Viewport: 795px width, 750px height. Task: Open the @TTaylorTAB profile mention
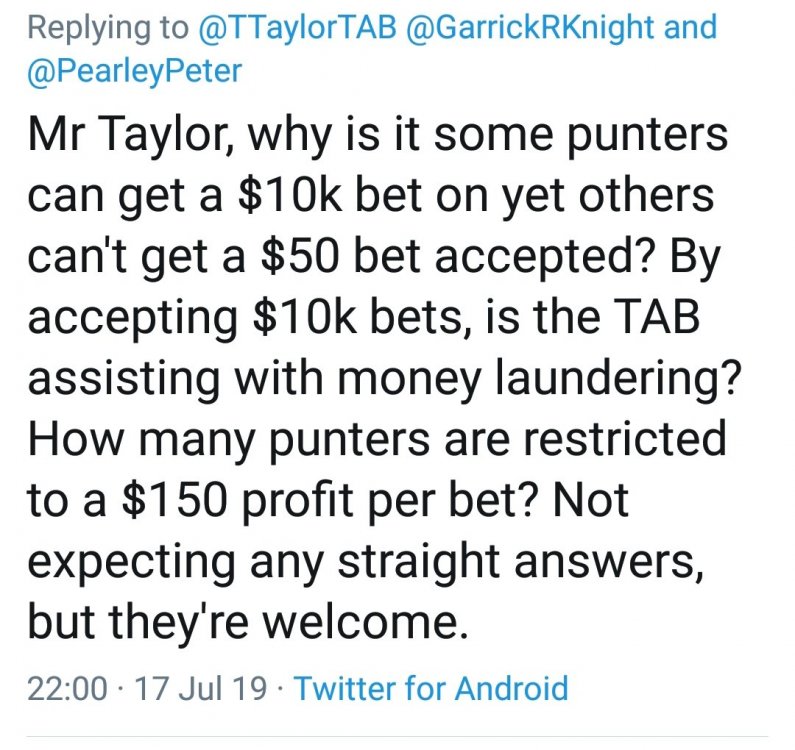click(x=283, y=27)
